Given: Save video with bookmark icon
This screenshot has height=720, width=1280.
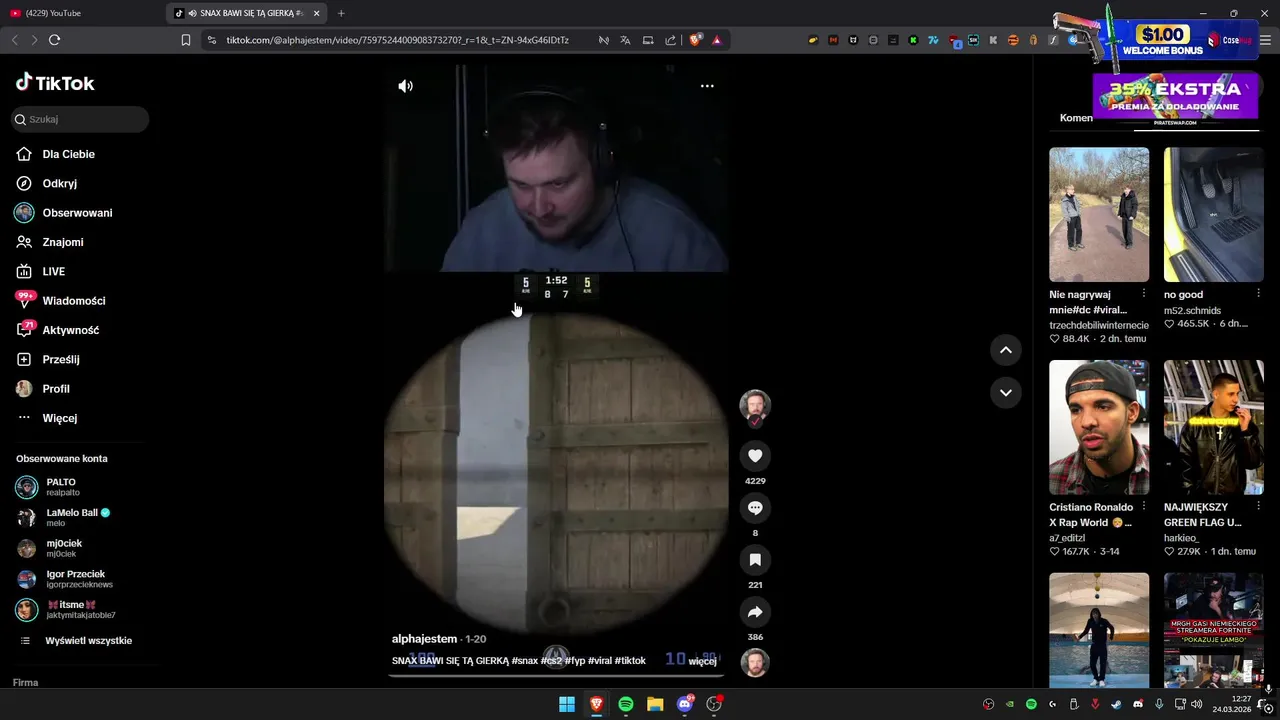Looking at the screenshot, I should 755,560.
